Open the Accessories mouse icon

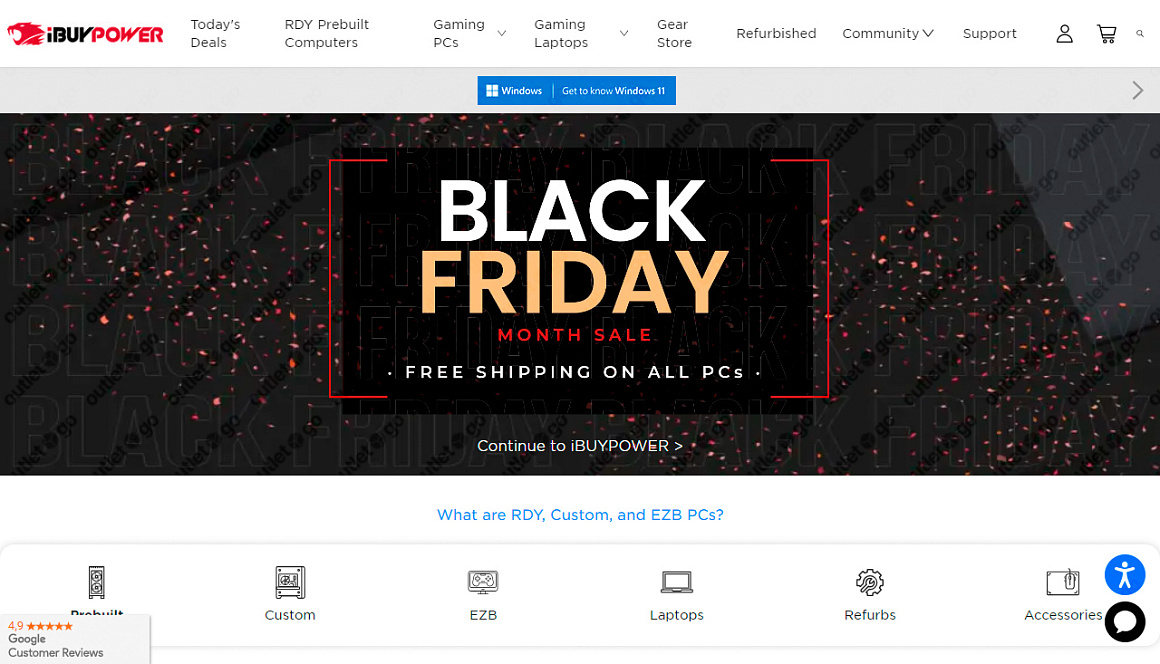1063,582
